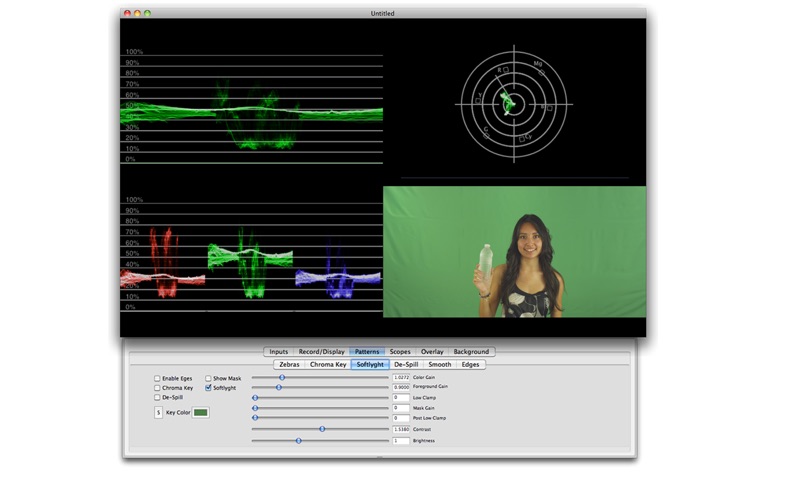This screenshot has height=500, width=800.
Task: Switch to the Record/Display tab
Action: [x=321, y=352]
